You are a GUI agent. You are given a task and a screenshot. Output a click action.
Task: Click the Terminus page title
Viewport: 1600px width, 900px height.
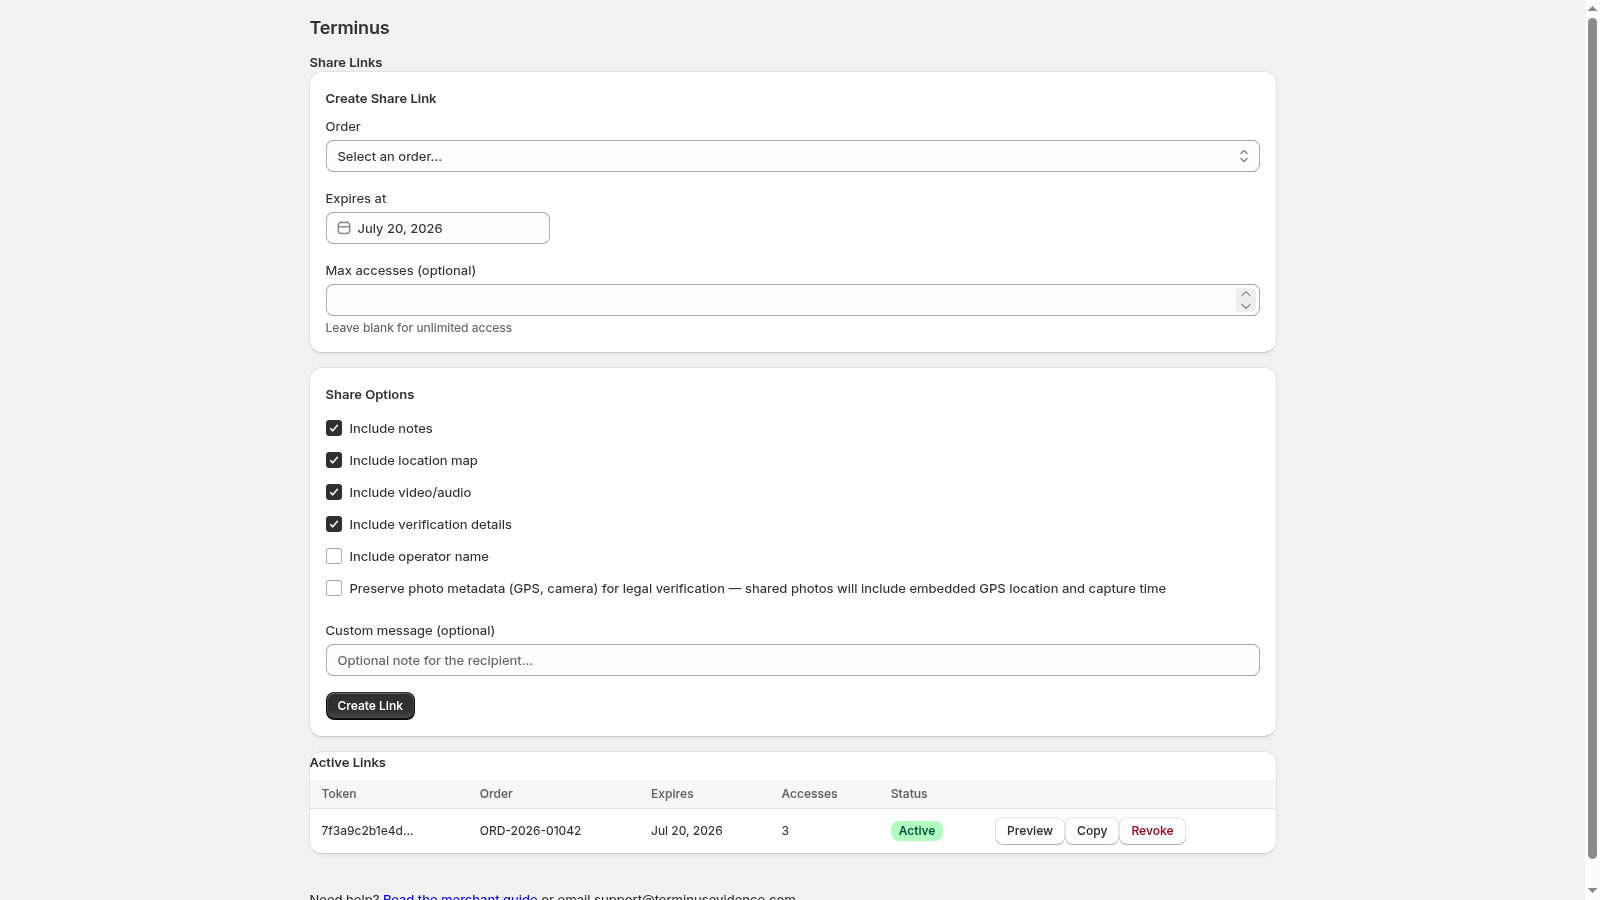point(349,28)
